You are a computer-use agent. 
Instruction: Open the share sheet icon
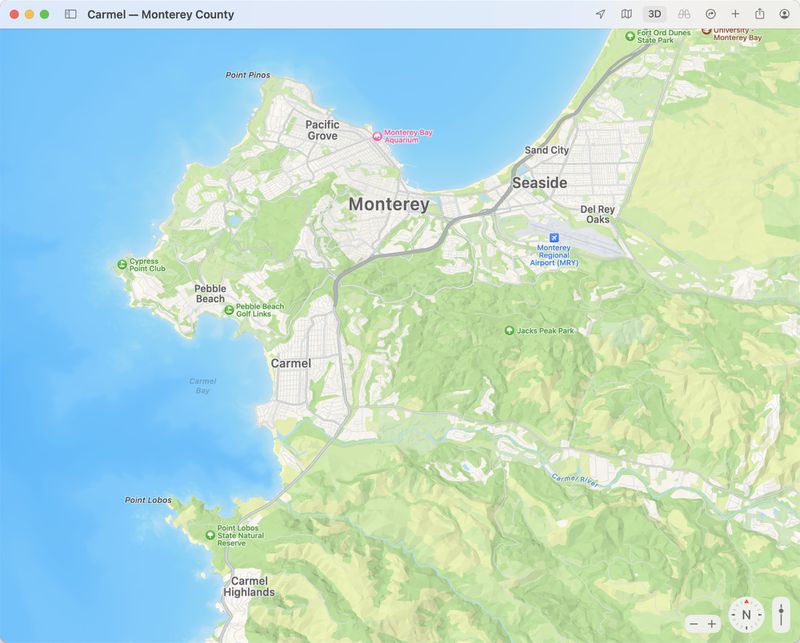pos(760,13)
